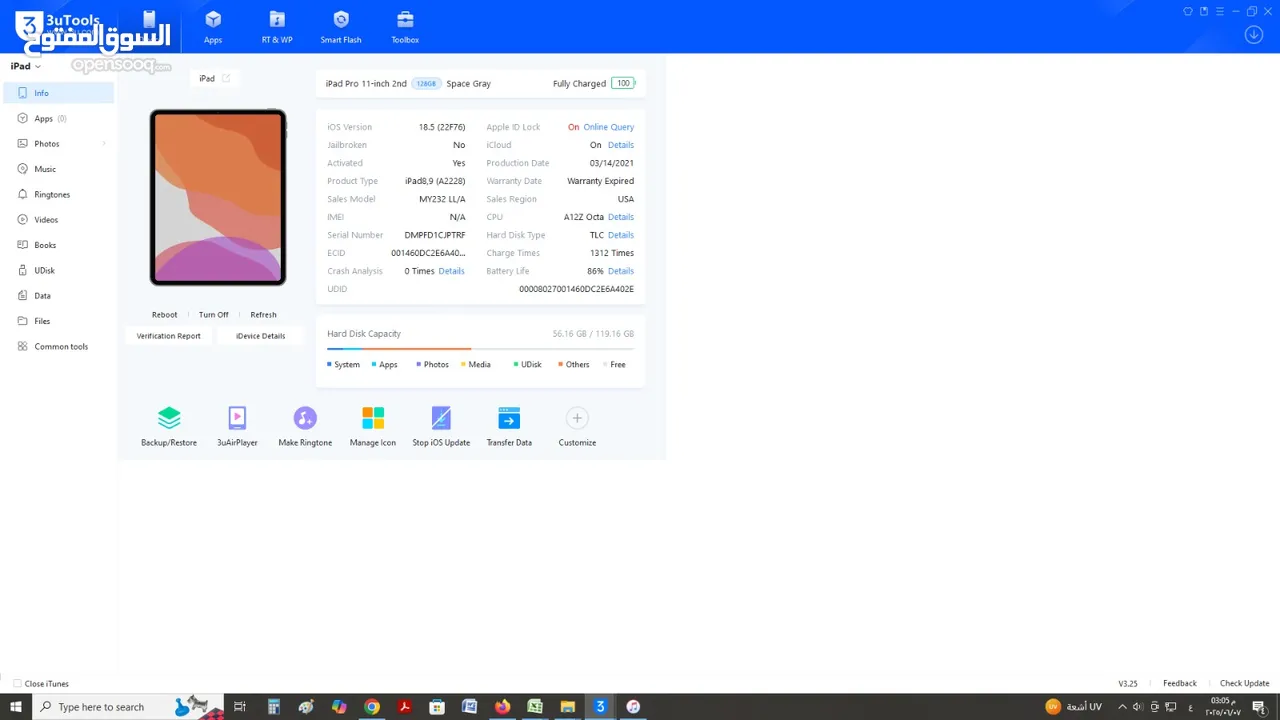This screenshot has width=1280, height=720.
Task: Open the Crash Analysis Details link
Action: (451, 271)
